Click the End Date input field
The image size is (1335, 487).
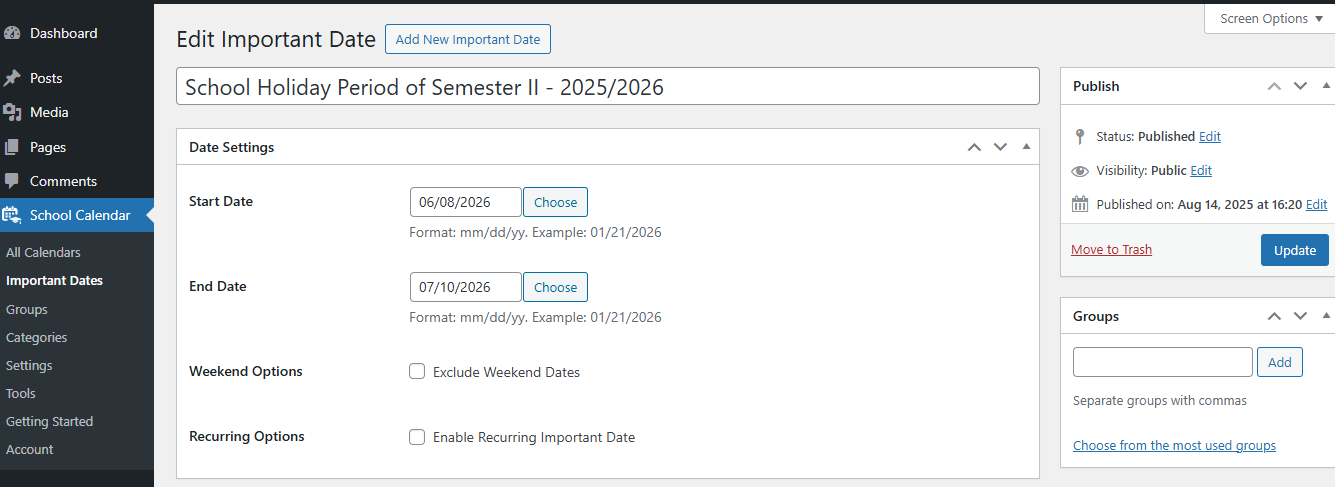[465, 287]
